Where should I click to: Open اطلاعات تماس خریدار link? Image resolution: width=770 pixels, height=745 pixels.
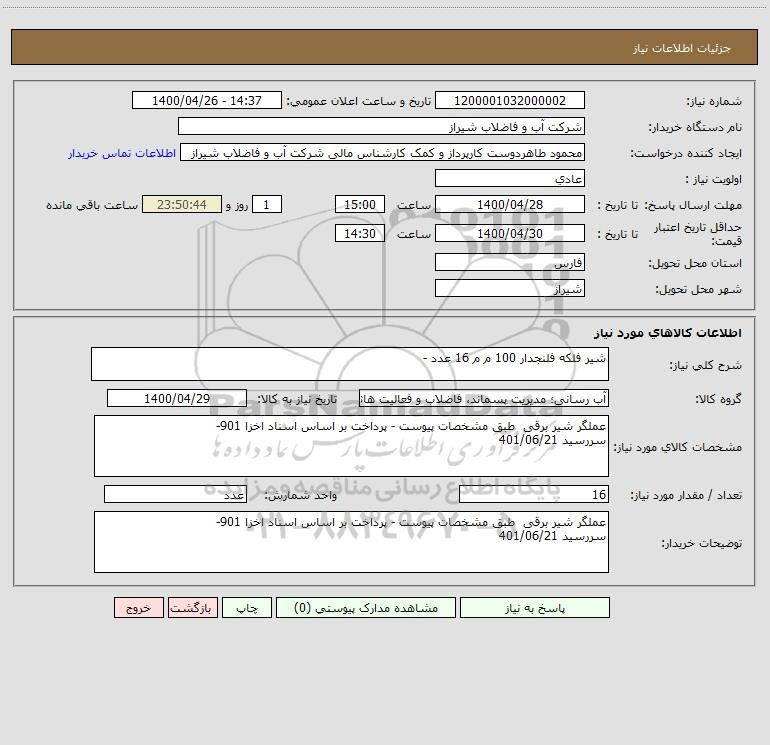122,153
